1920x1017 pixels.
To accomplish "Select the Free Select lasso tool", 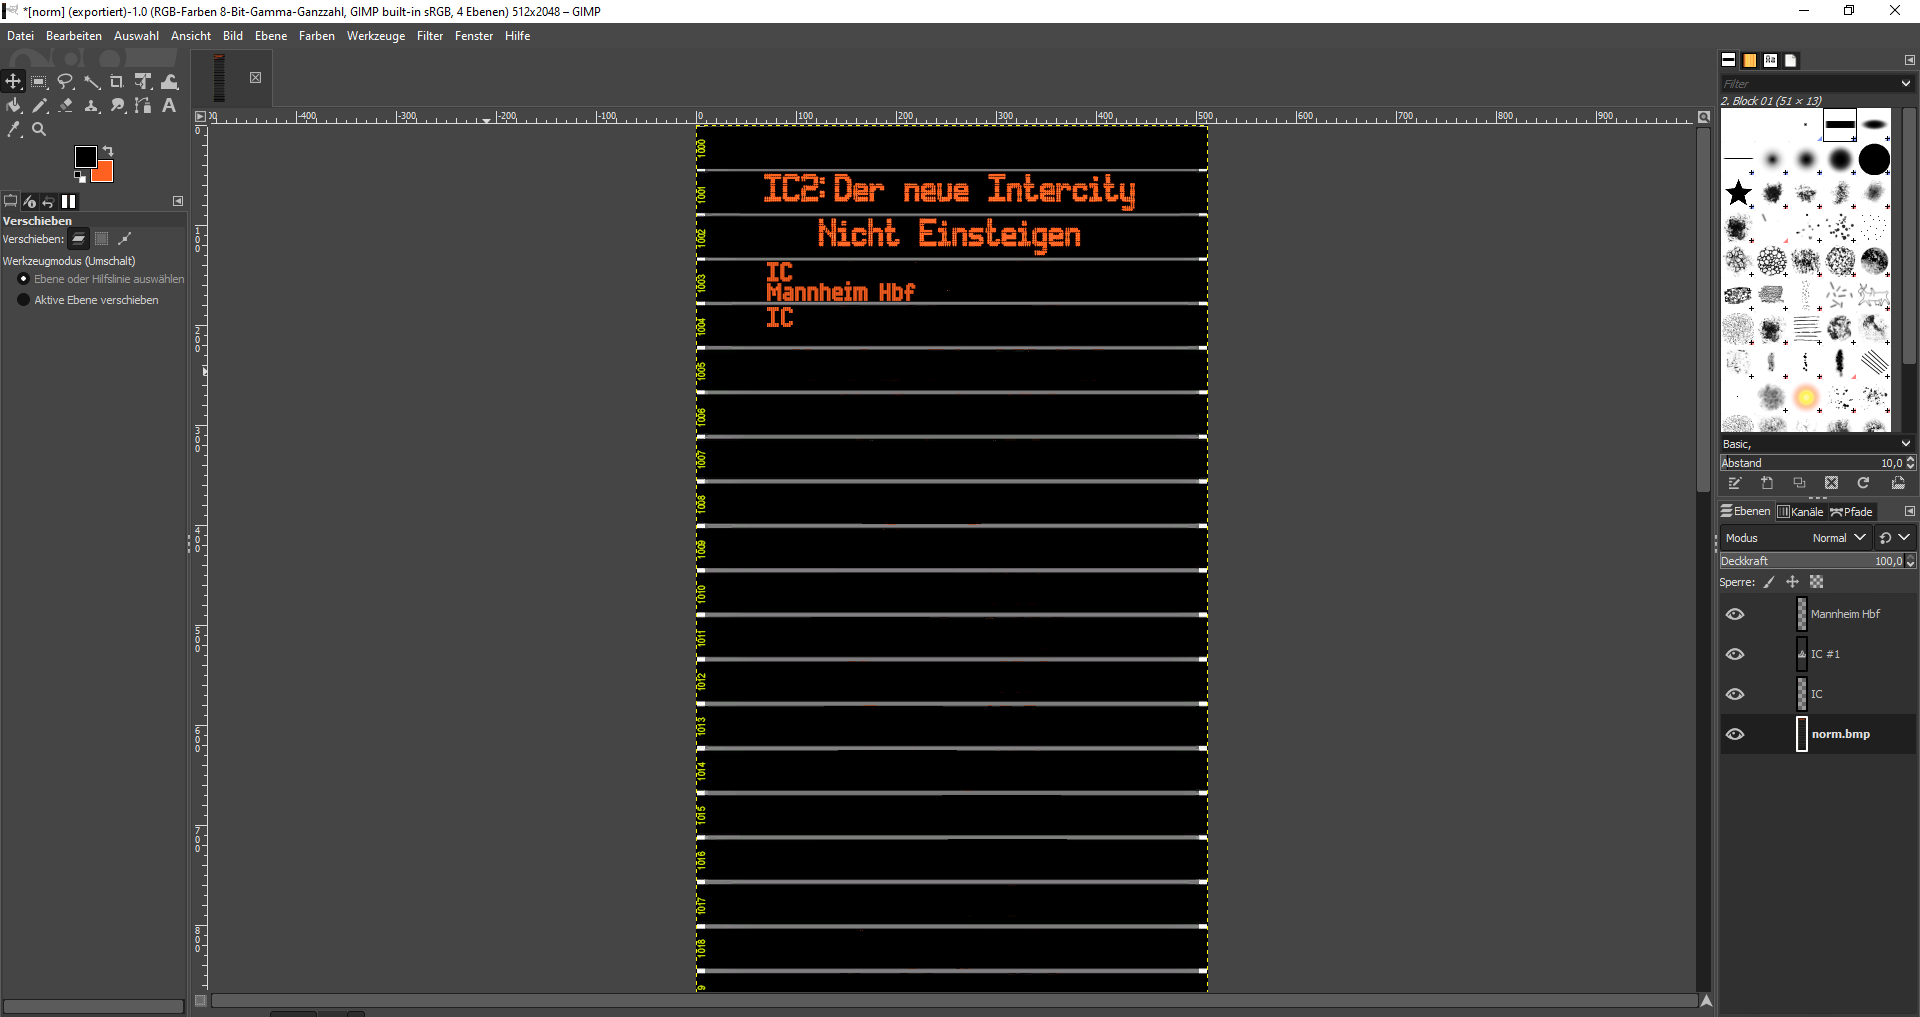I will pyautogui.click(x=66, y=82).
